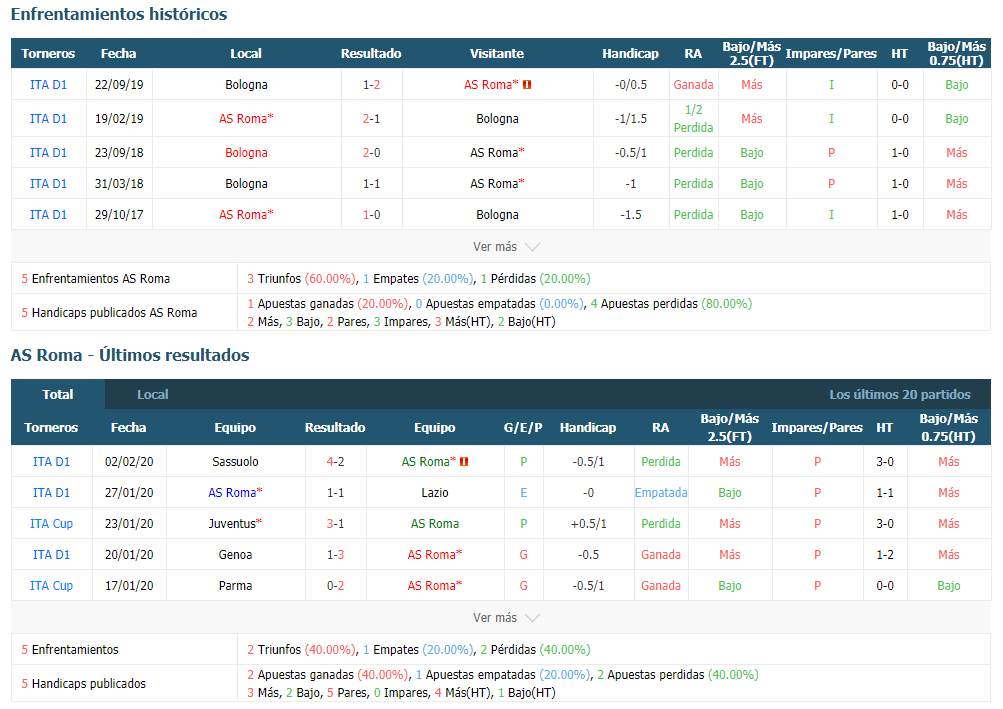Screen dimensions: 1003x709
Task: Click 'Empatada' RA cell in Lazio row
Action: pos(661,493)
